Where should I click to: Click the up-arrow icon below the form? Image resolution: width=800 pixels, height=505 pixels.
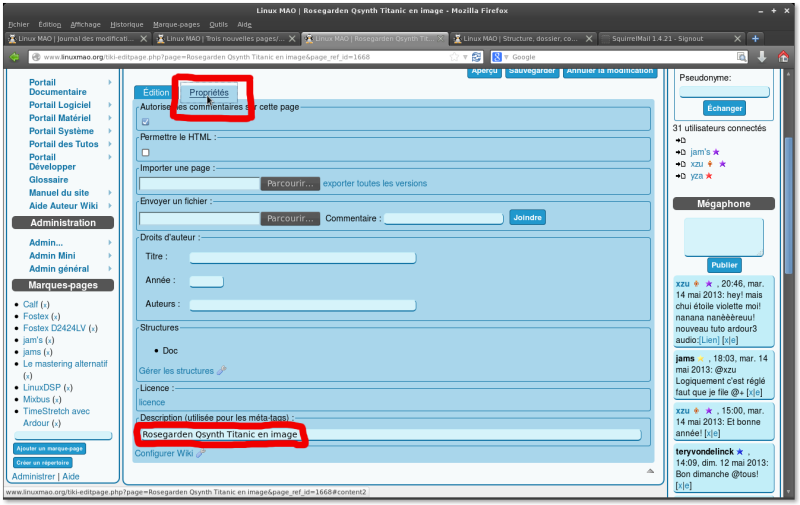[650, 471]
